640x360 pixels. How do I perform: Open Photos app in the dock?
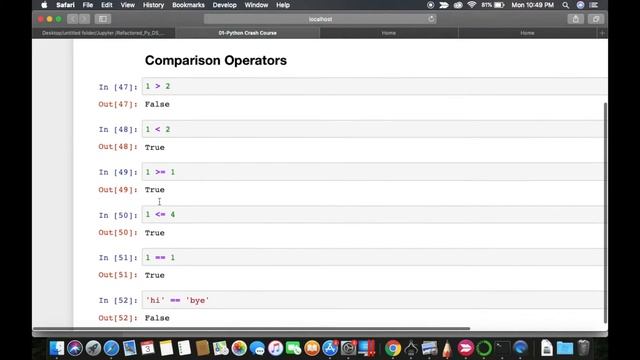(239, 348)
